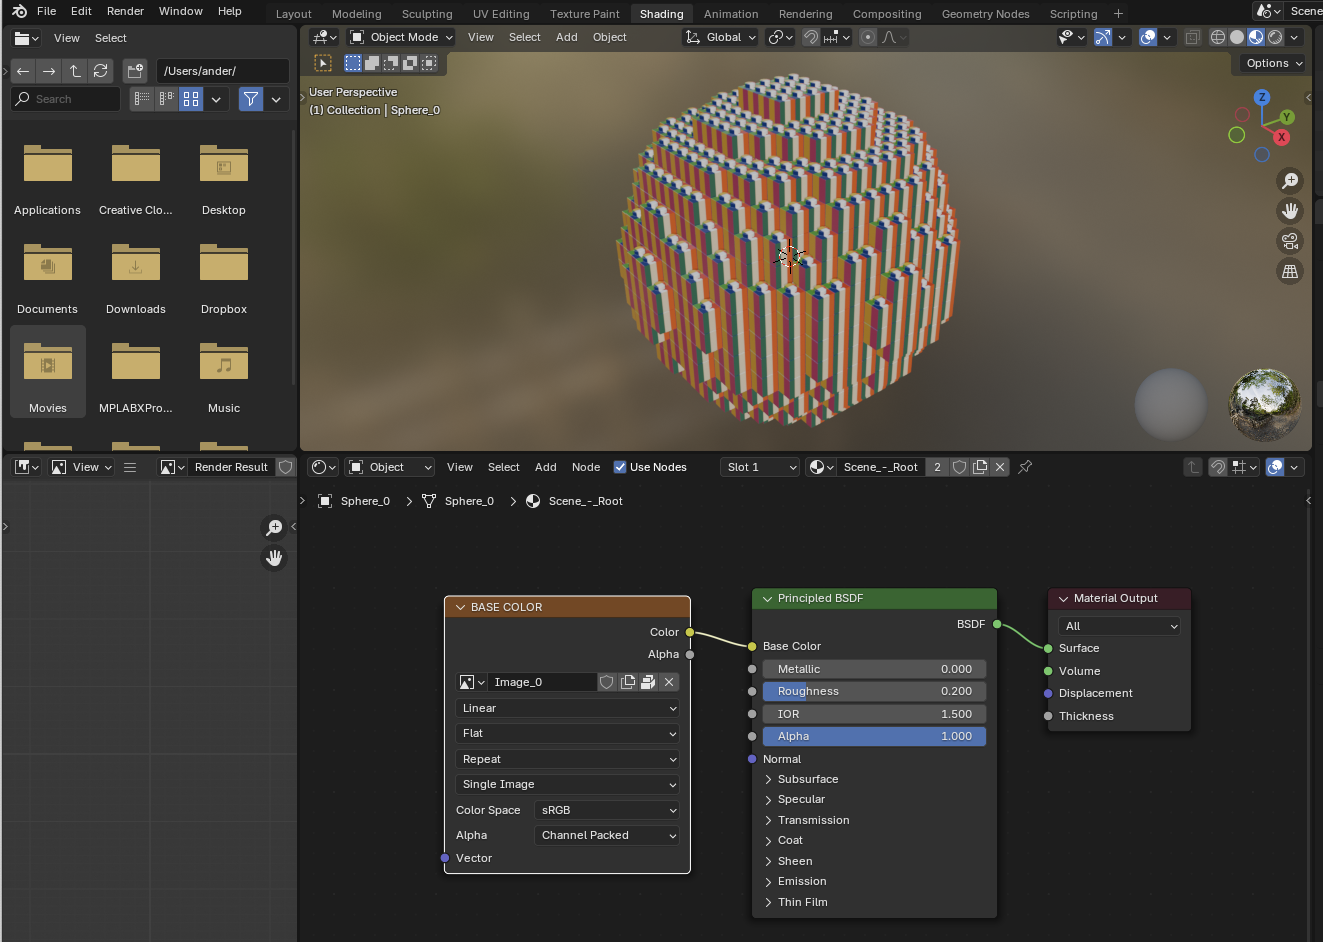Image resolution: width=1323 pixels, height=942 pixels.
Task: Toggle fake user shield for Scene_-_Root
Action: click(x=959, y=467)
